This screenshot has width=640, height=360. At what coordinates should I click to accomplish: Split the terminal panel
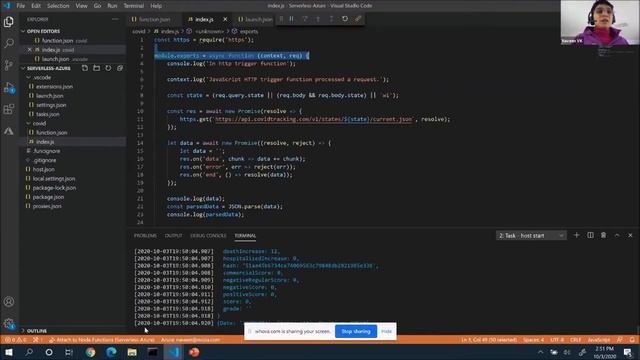click(590, 236)
